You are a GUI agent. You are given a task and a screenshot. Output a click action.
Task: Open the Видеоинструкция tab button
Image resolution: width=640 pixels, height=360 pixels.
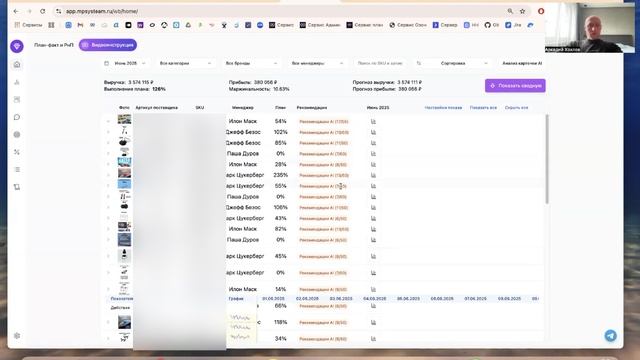click(x=108, y=45)
